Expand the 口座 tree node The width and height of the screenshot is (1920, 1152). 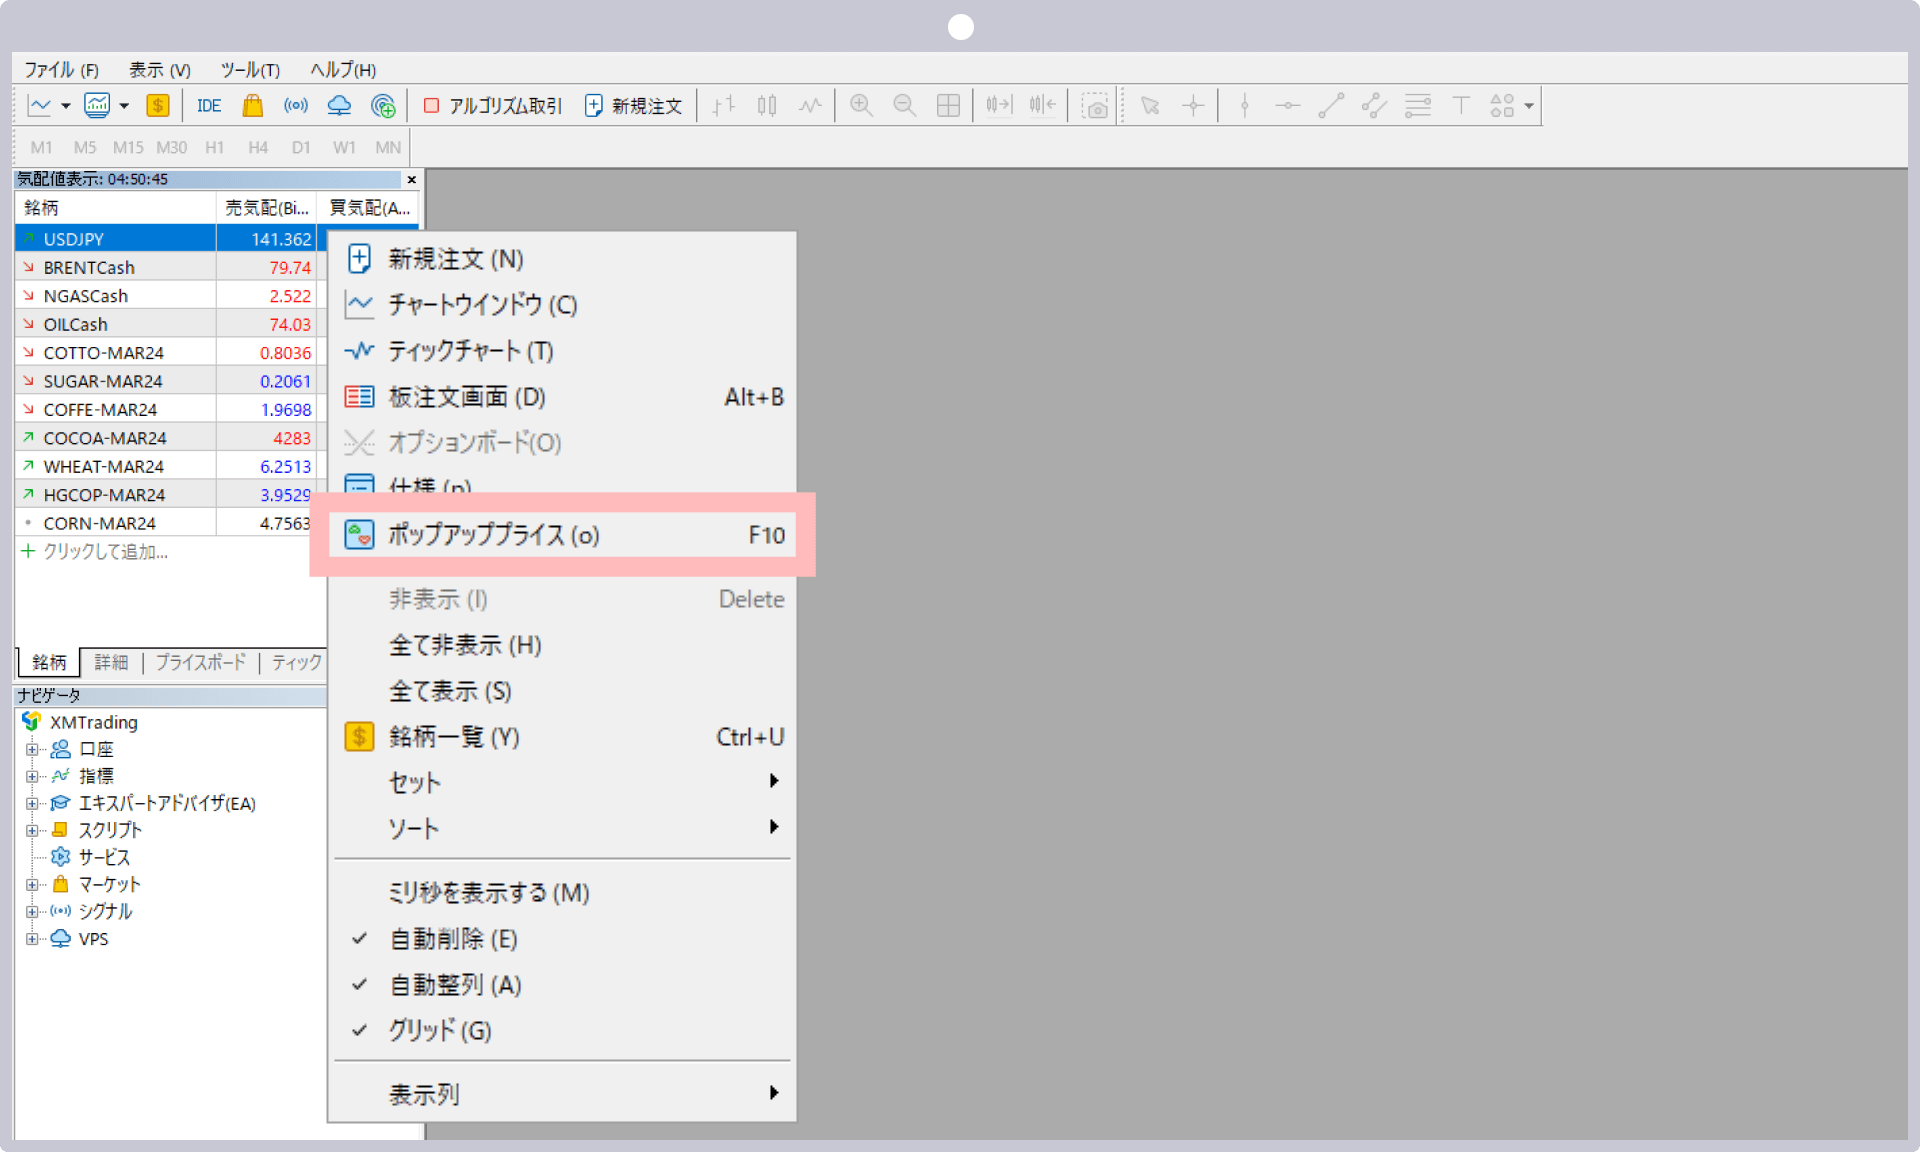point(32,749)
